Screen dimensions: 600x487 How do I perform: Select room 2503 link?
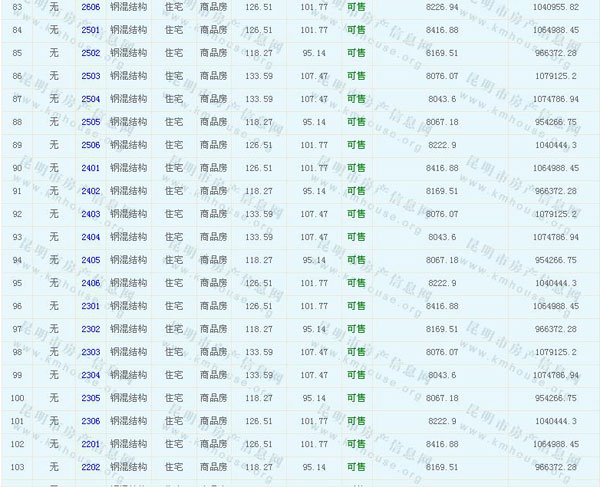(x=90, y=76)
